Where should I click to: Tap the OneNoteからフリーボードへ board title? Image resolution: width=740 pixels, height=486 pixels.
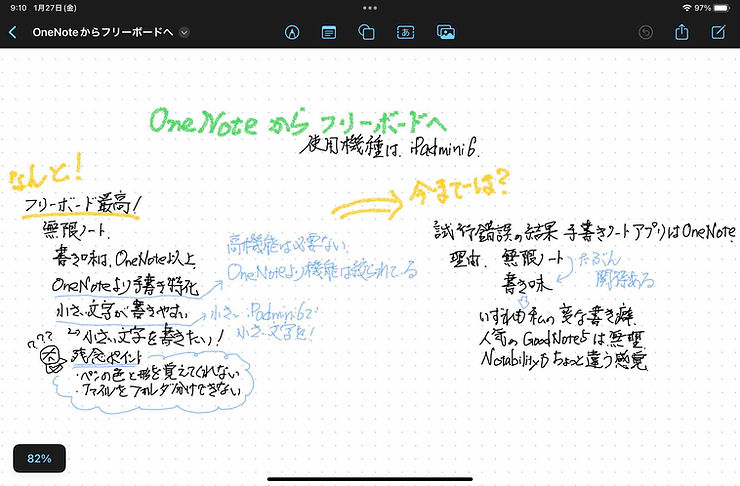click(x=102, y=32)
